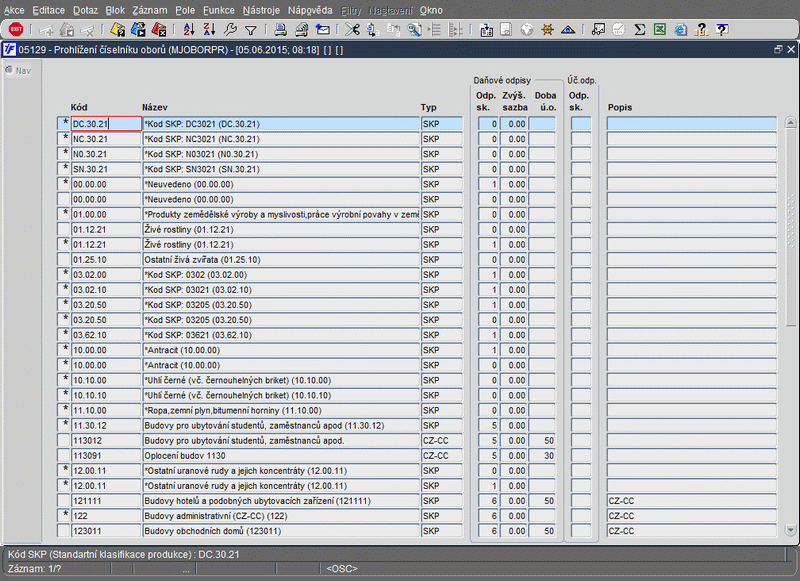
Task: Select the Nav radio button
Action: click(x=9, y=71)
